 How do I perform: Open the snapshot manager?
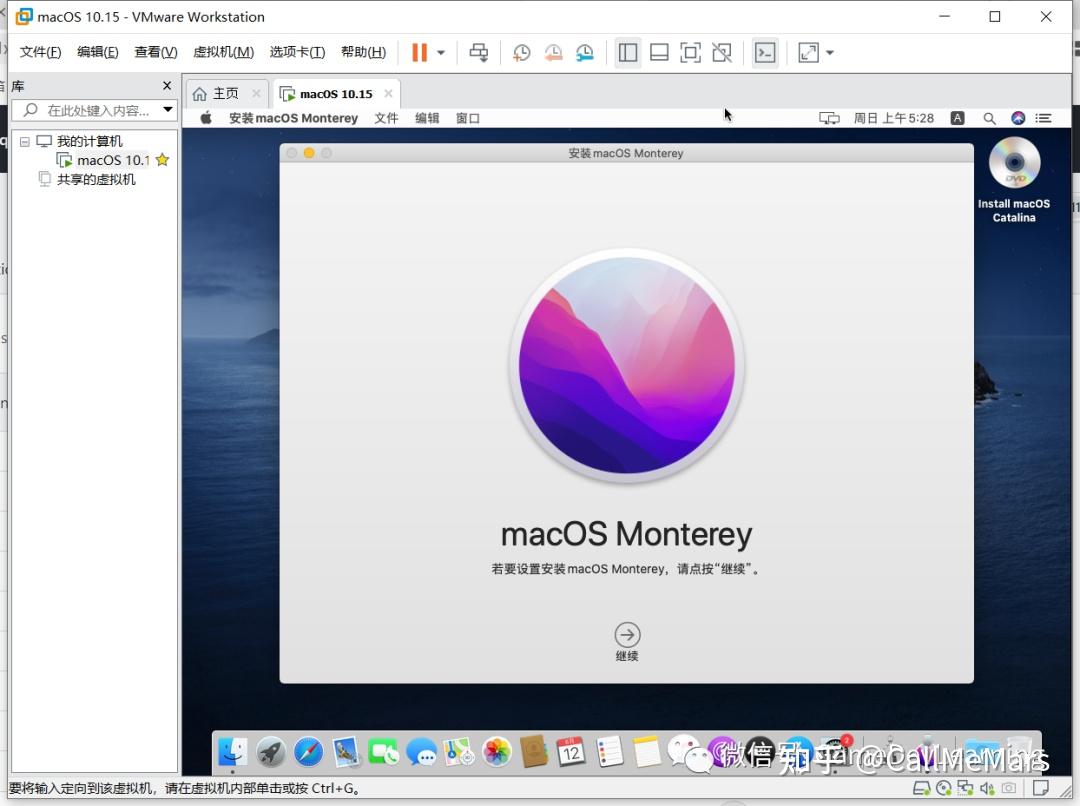tap(585, 52)
